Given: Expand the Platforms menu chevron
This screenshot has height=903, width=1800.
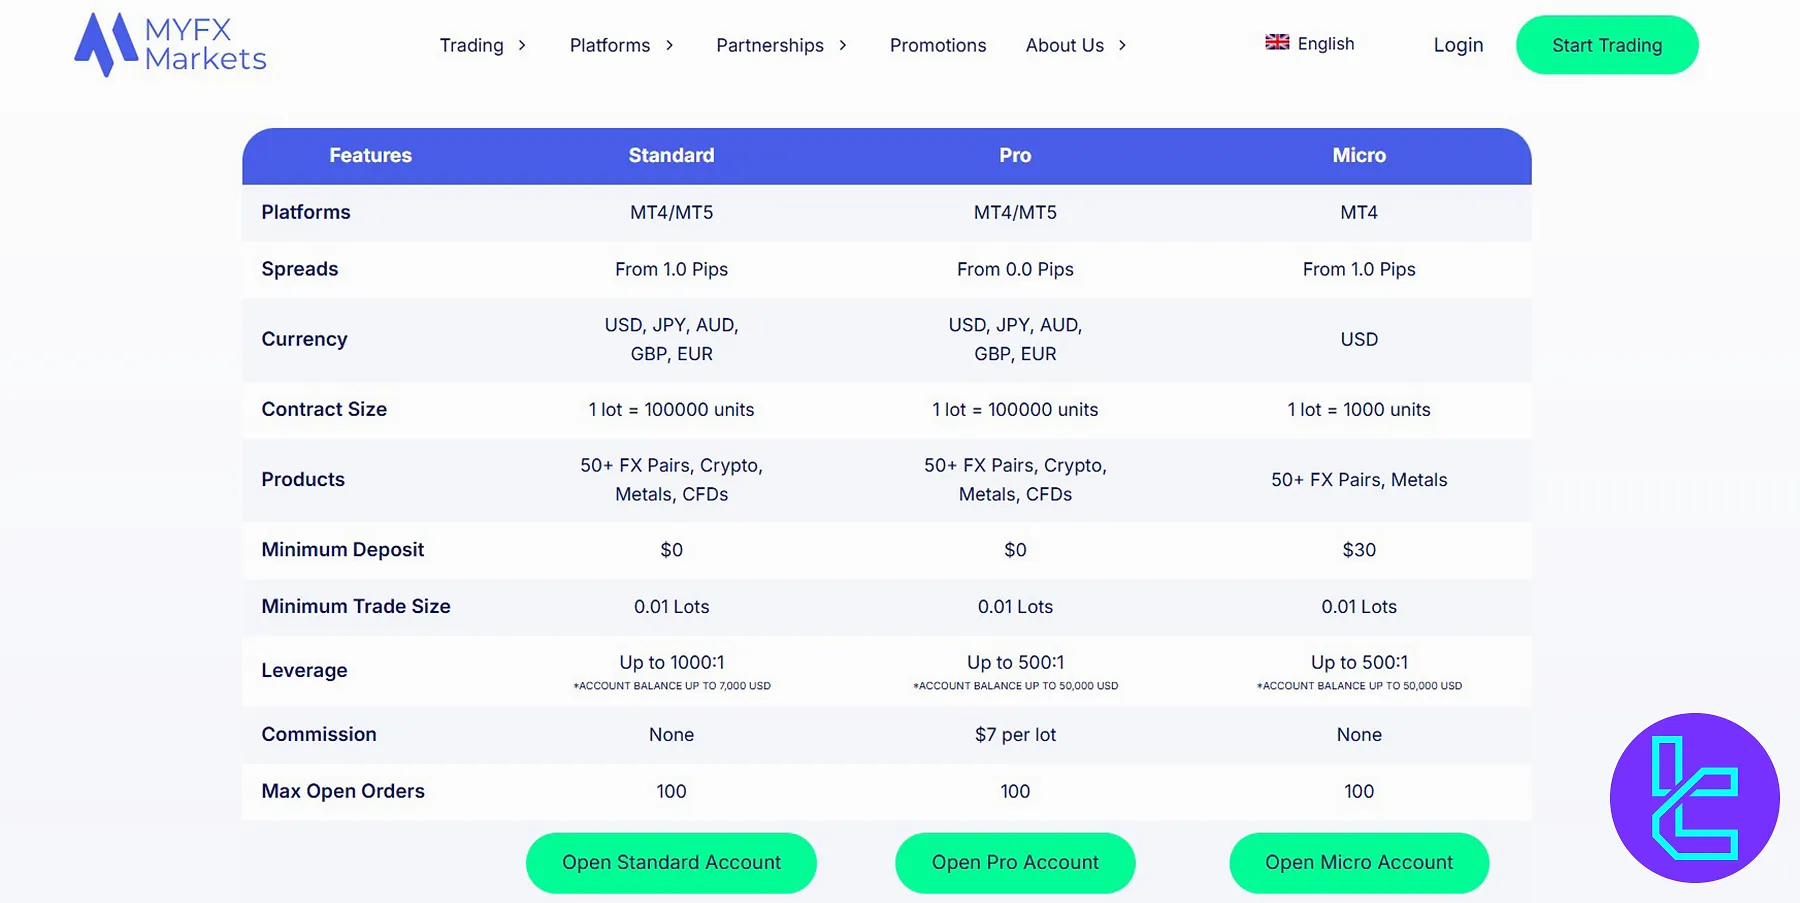Looking at the screenshot, I should point(669,45).
